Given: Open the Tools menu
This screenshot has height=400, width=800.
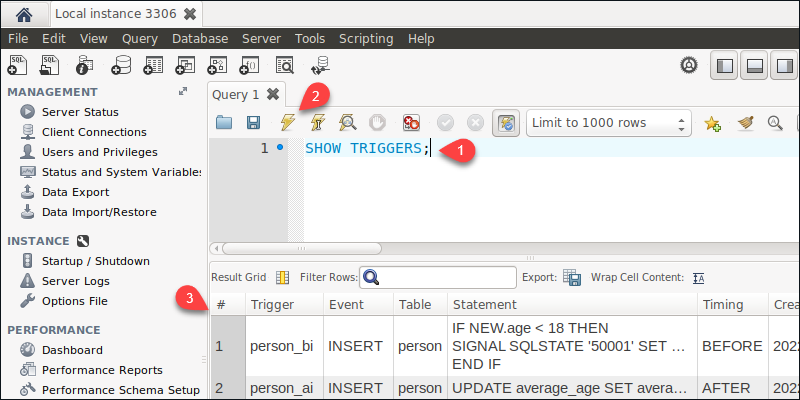Looking at the screenshot, I should pyautogui.click(x=310, y=39).
